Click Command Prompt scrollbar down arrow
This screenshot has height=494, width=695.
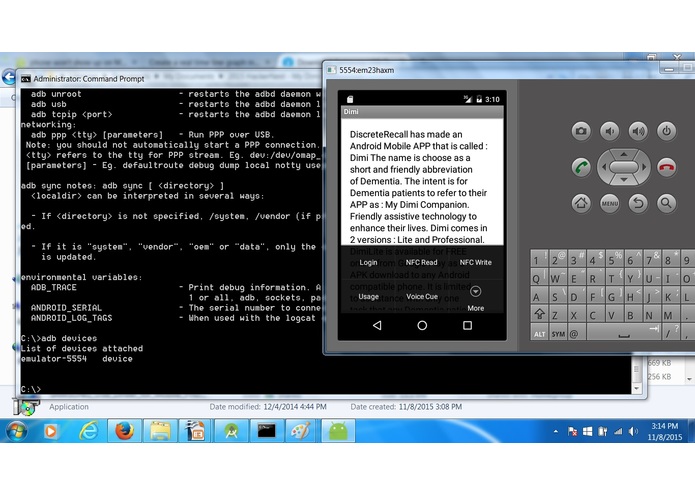point(636,389)
